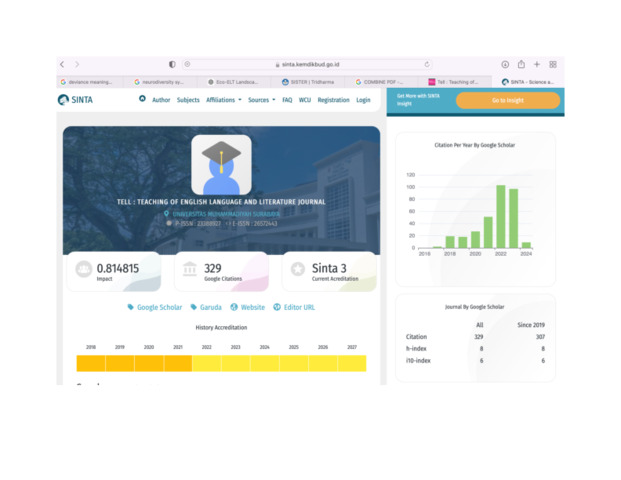Click the 2022 accreditation history cell

pyautogui.click(x=207, y=363)
